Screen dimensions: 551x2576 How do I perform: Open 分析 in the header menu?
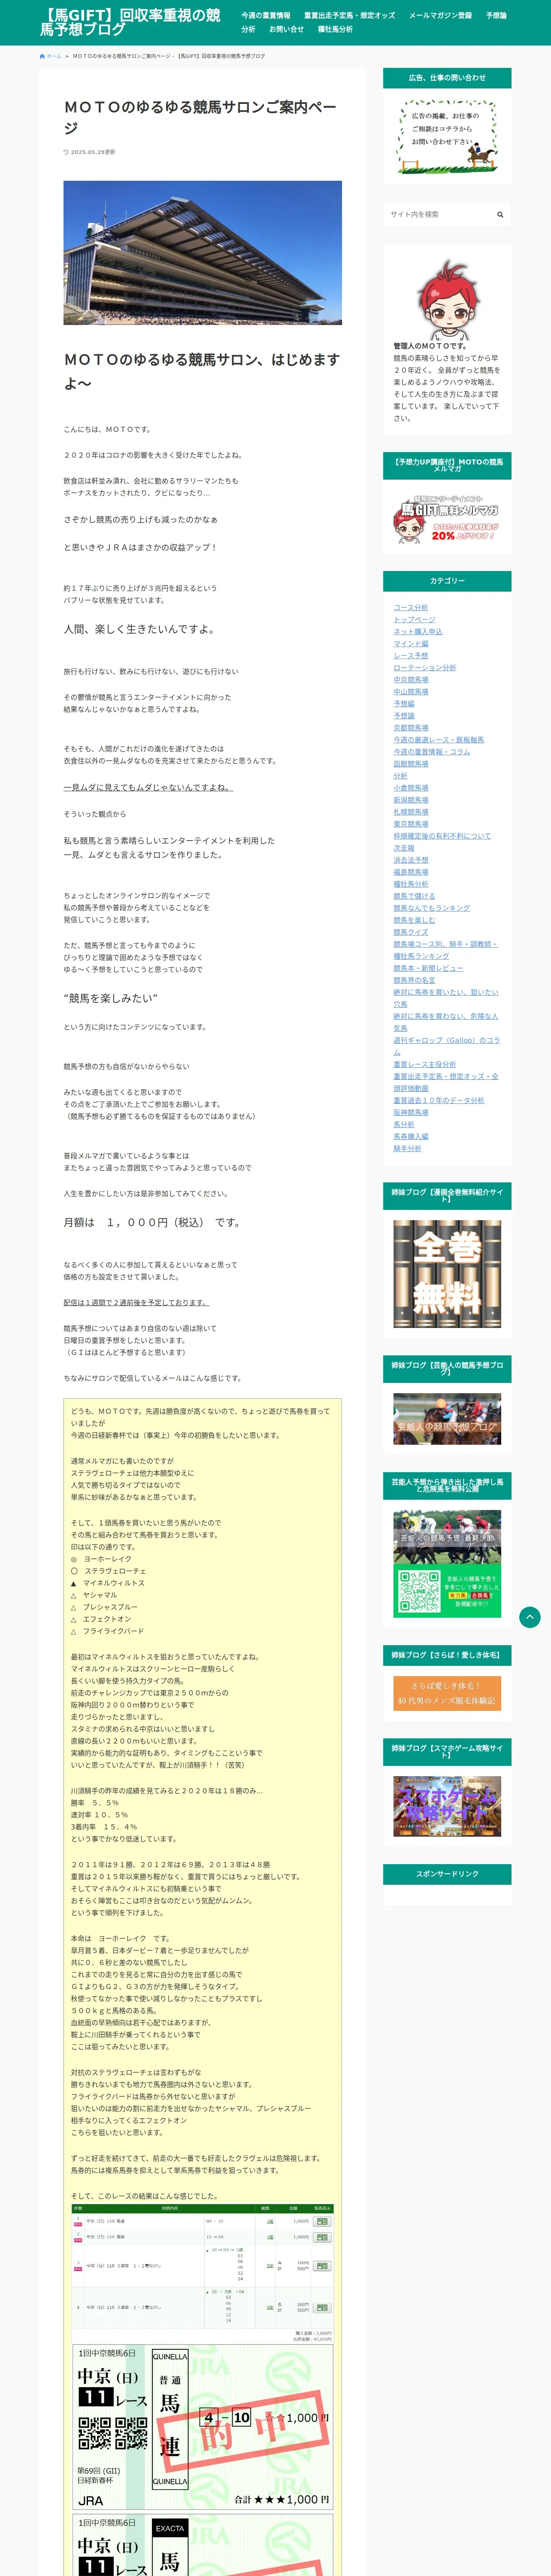pos(248,29)
